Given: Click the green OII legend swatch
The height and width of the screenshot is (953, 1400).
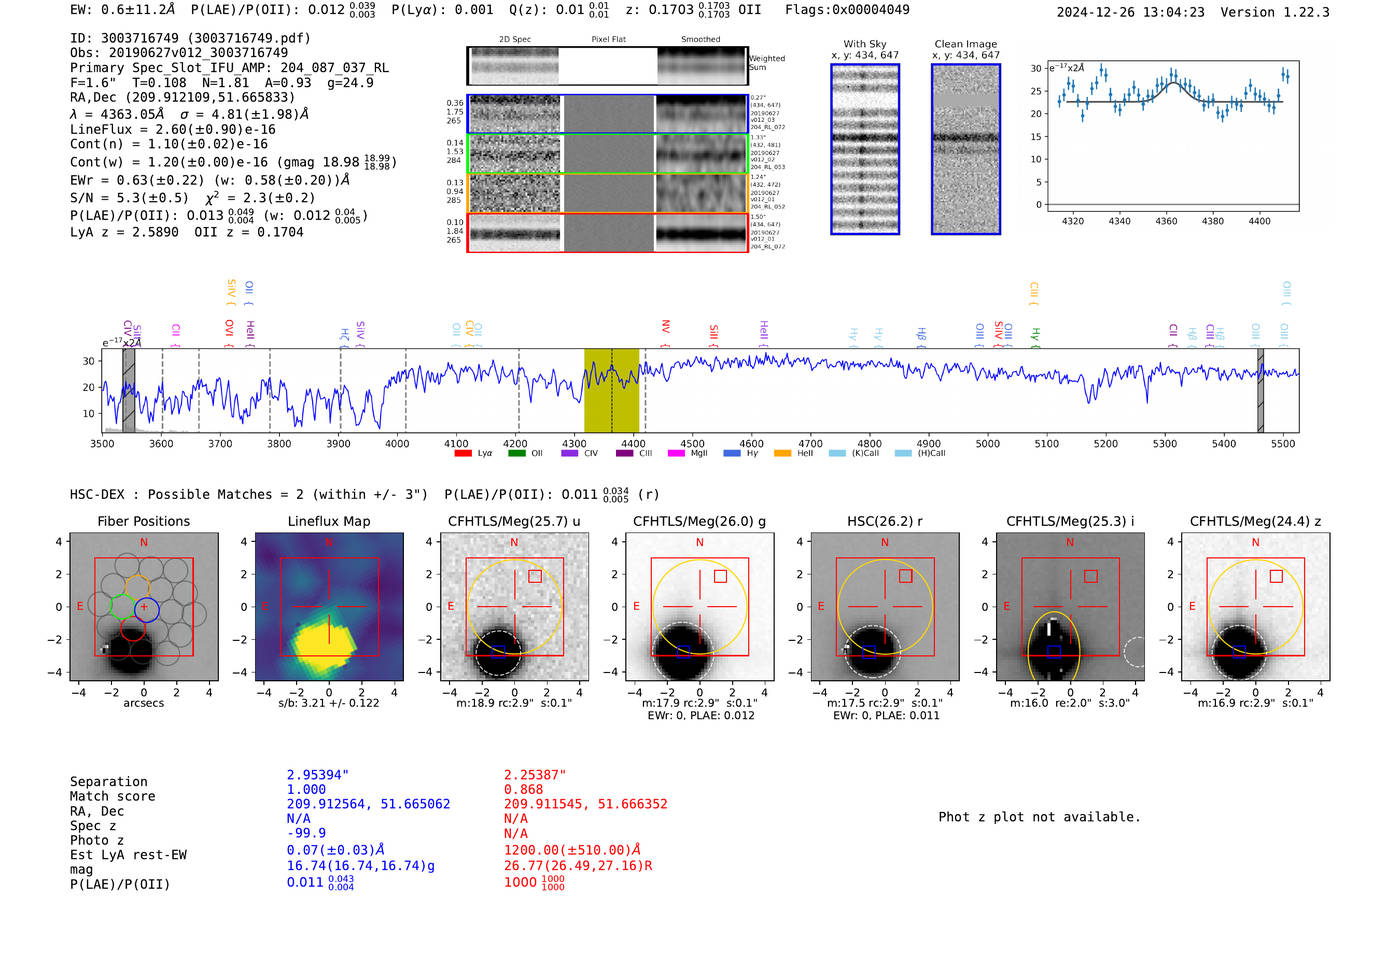Looking at the screenshot, I should [516, 453].
